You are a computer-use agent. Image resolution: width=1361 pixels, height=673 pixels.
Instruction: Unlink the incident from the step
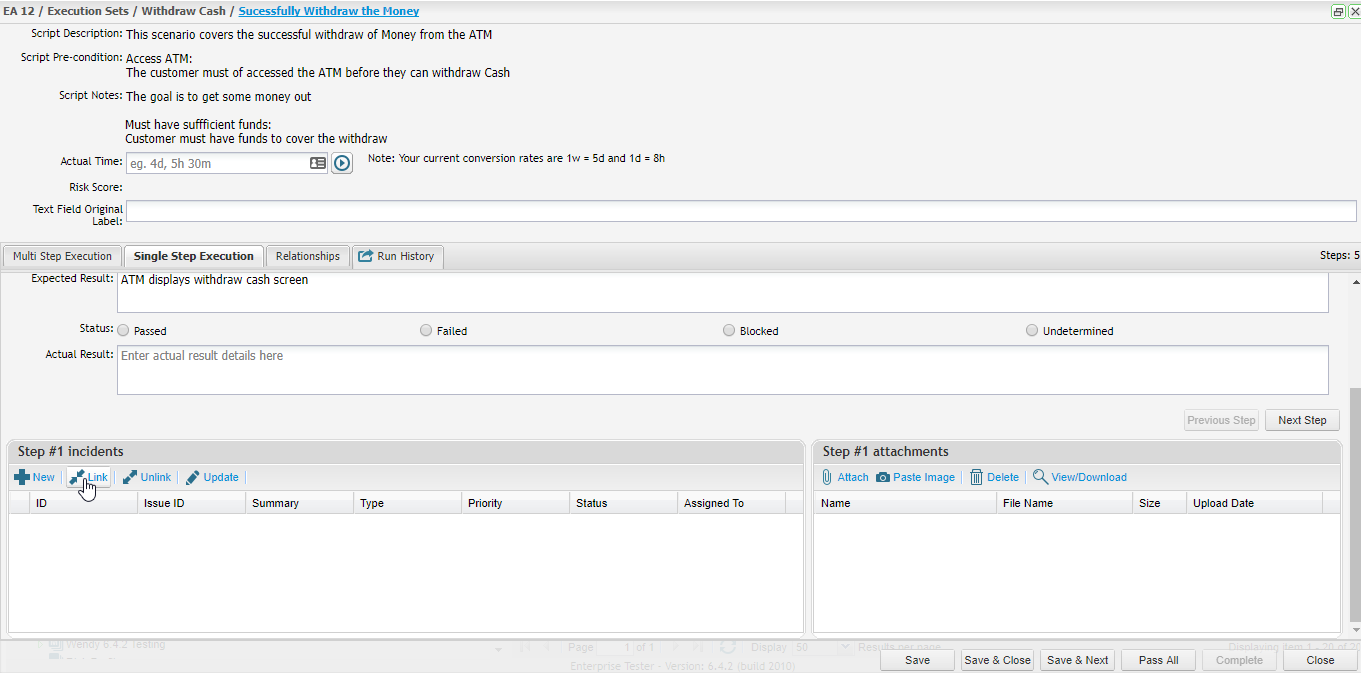tap(147, 477)
